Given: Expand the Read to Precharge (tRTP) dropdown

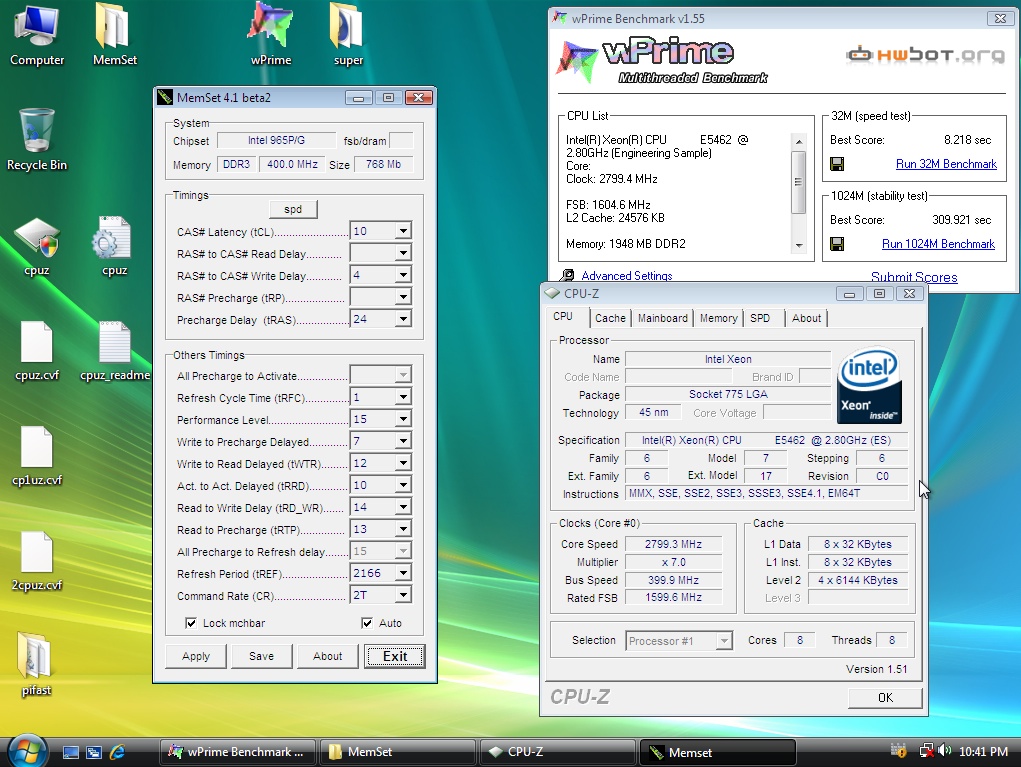Looking at the screenshot, I should point(404,529).
